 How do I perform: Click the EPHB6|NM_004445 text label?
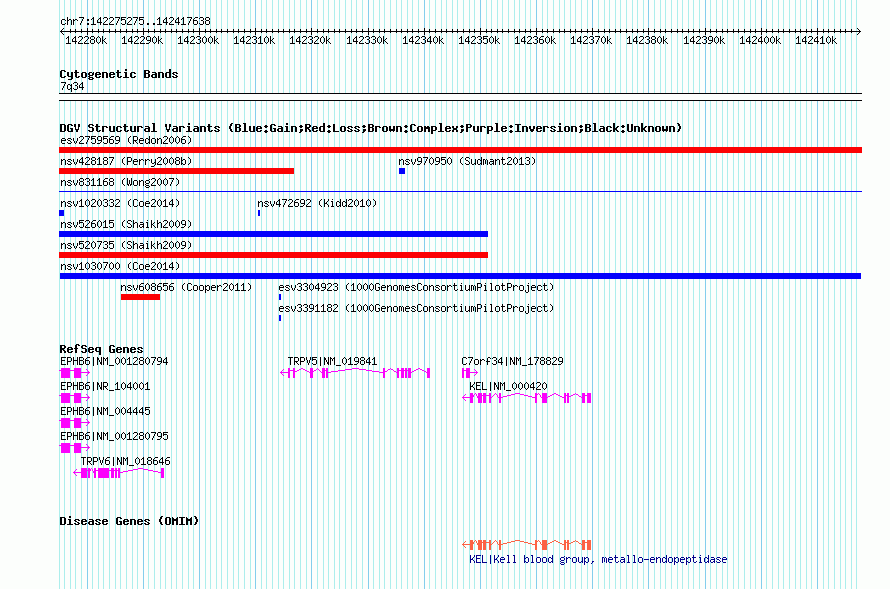[x=105, y=411]
